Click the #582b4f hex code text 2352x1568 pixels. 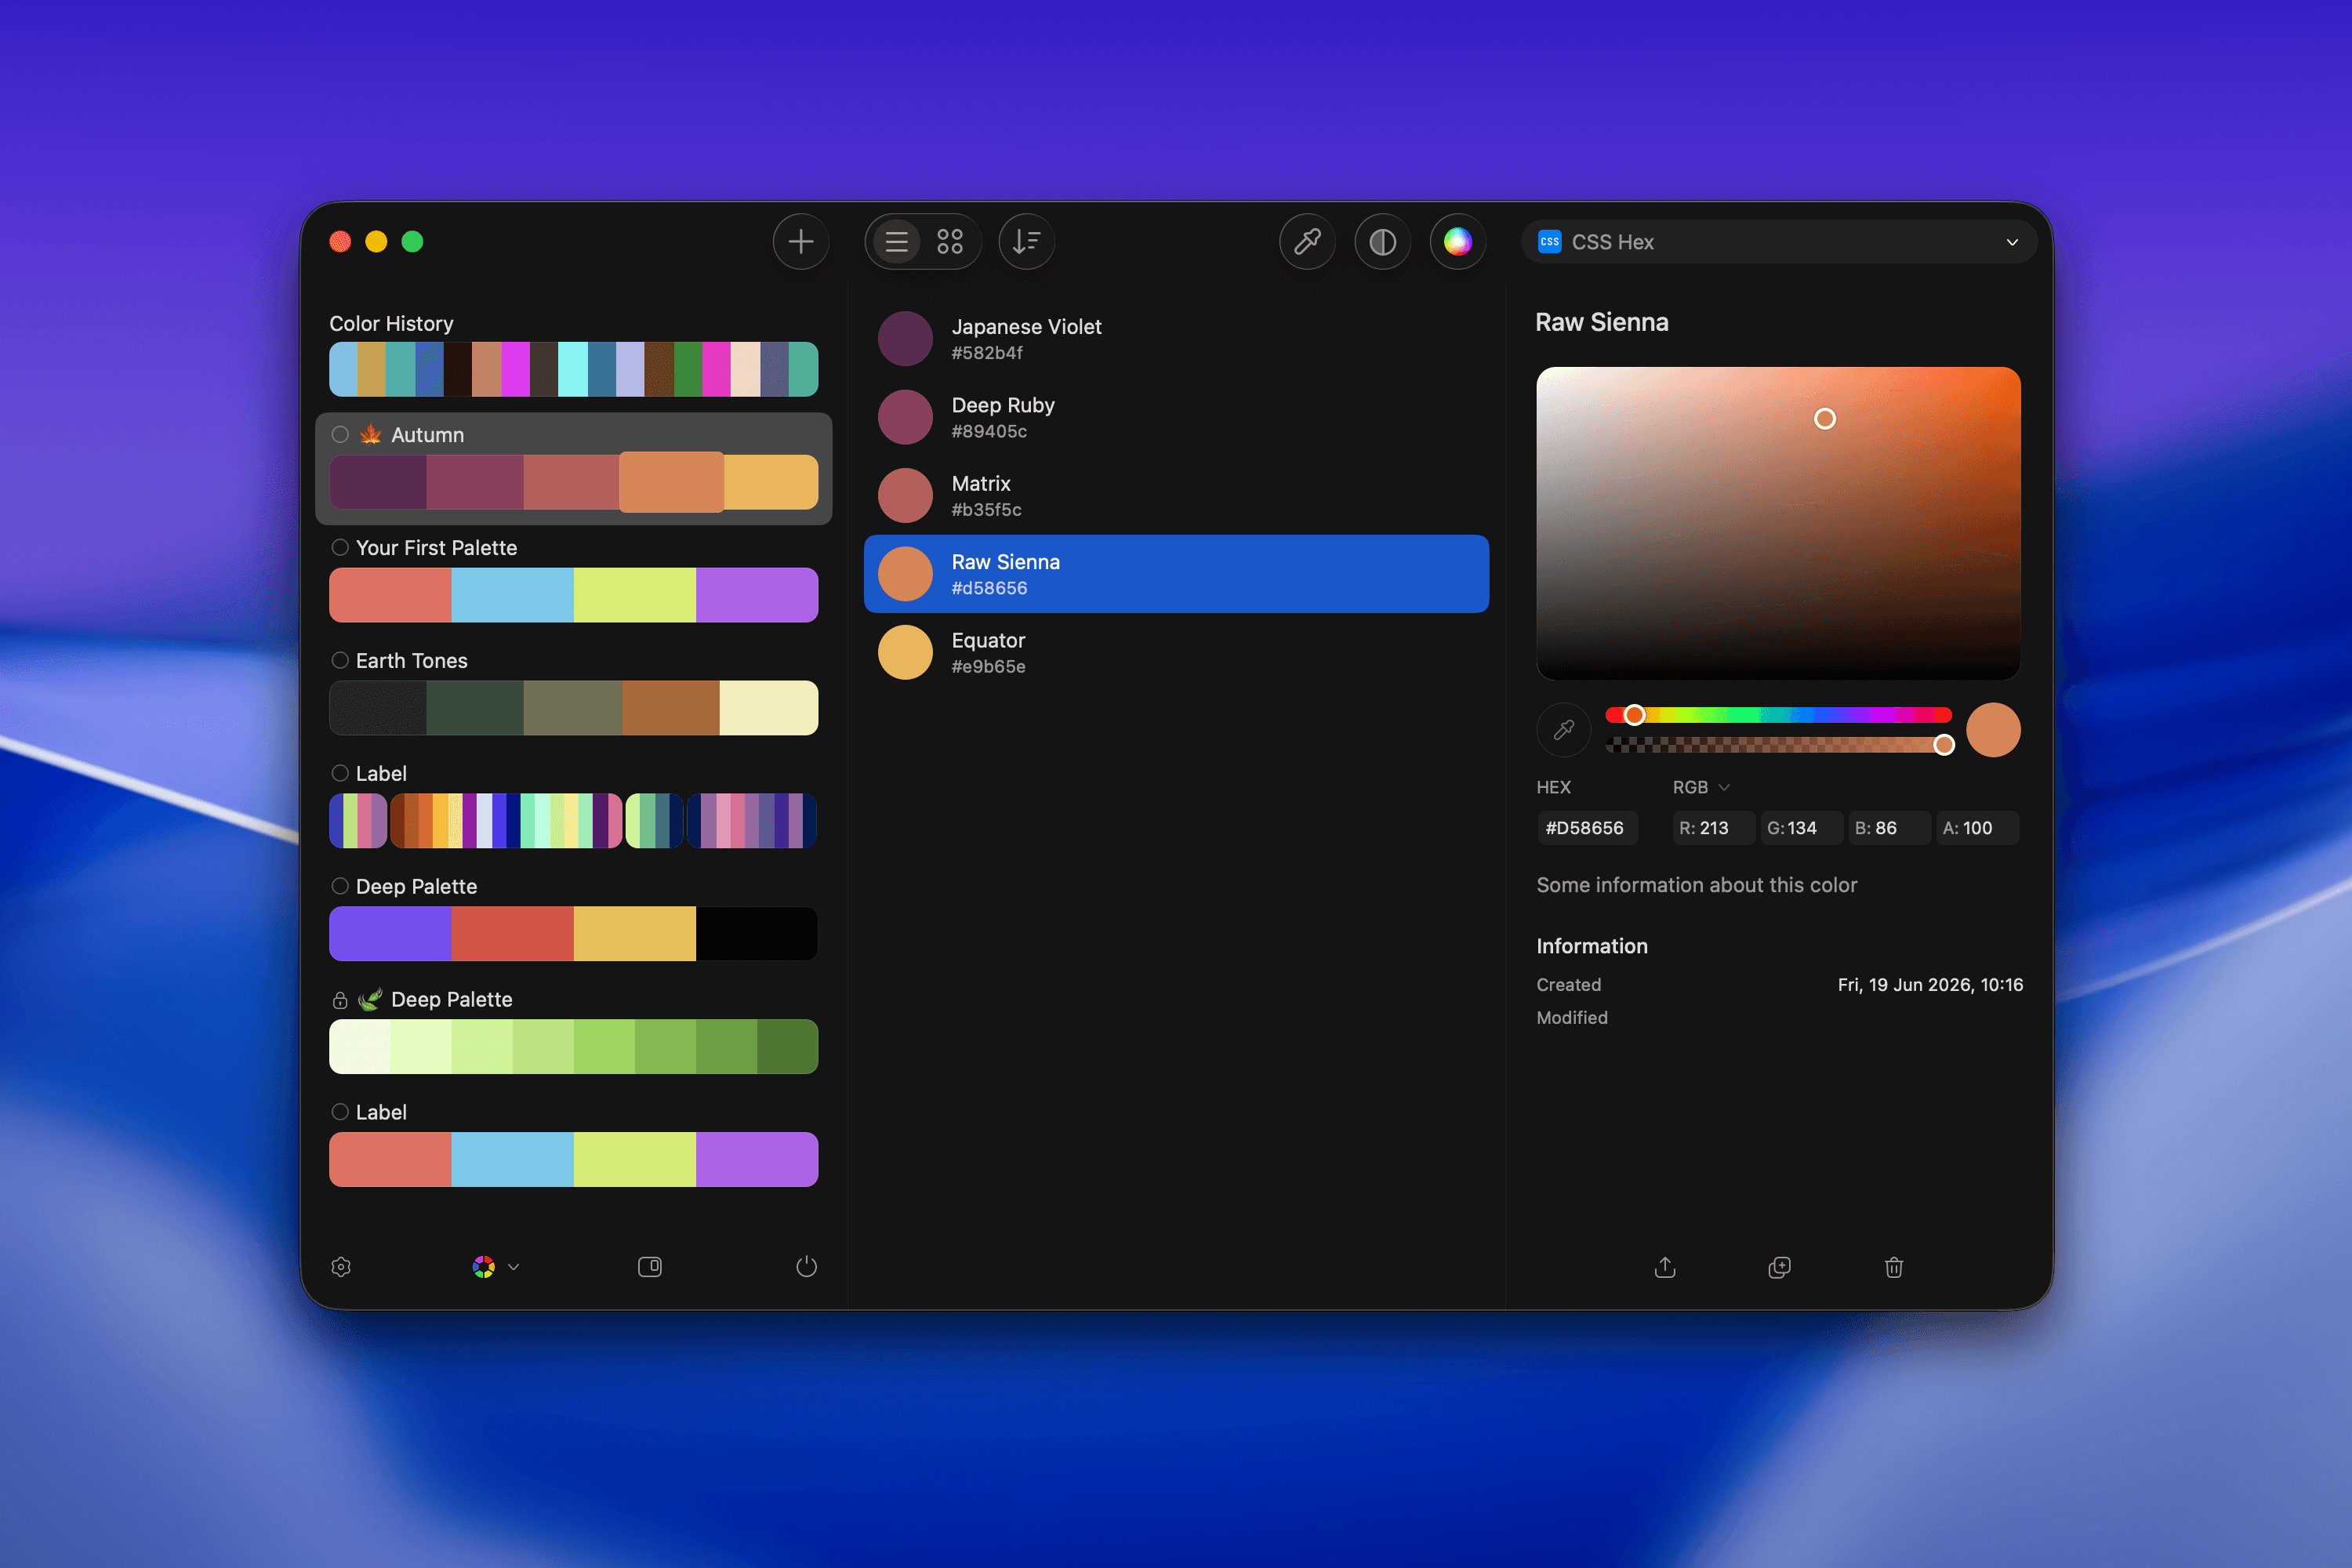pyautogui.click(x=986, y=353)
